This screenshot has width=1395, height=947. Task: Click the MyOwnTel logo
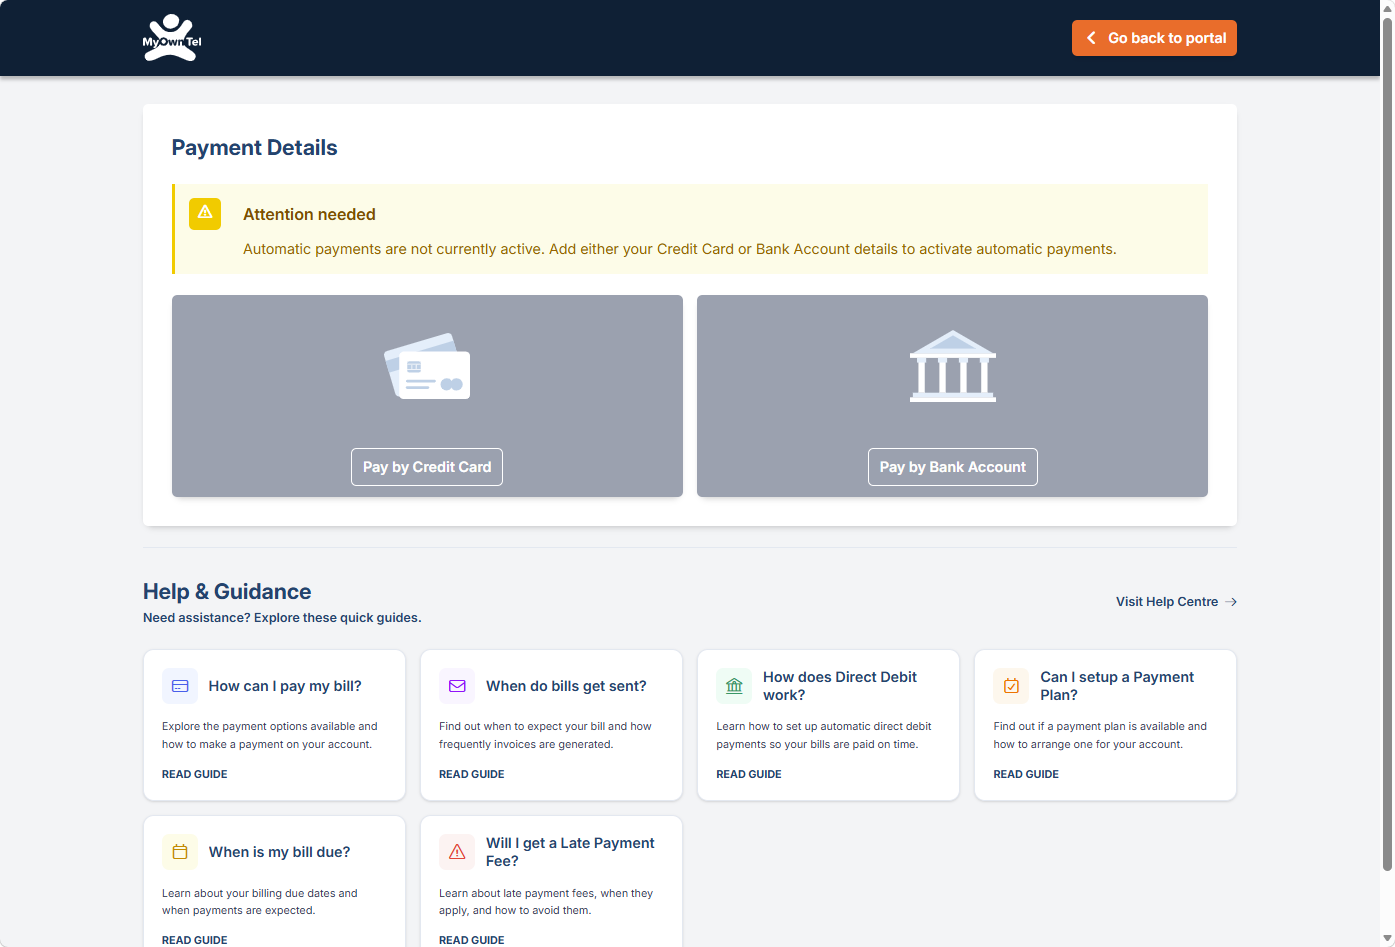172,38
